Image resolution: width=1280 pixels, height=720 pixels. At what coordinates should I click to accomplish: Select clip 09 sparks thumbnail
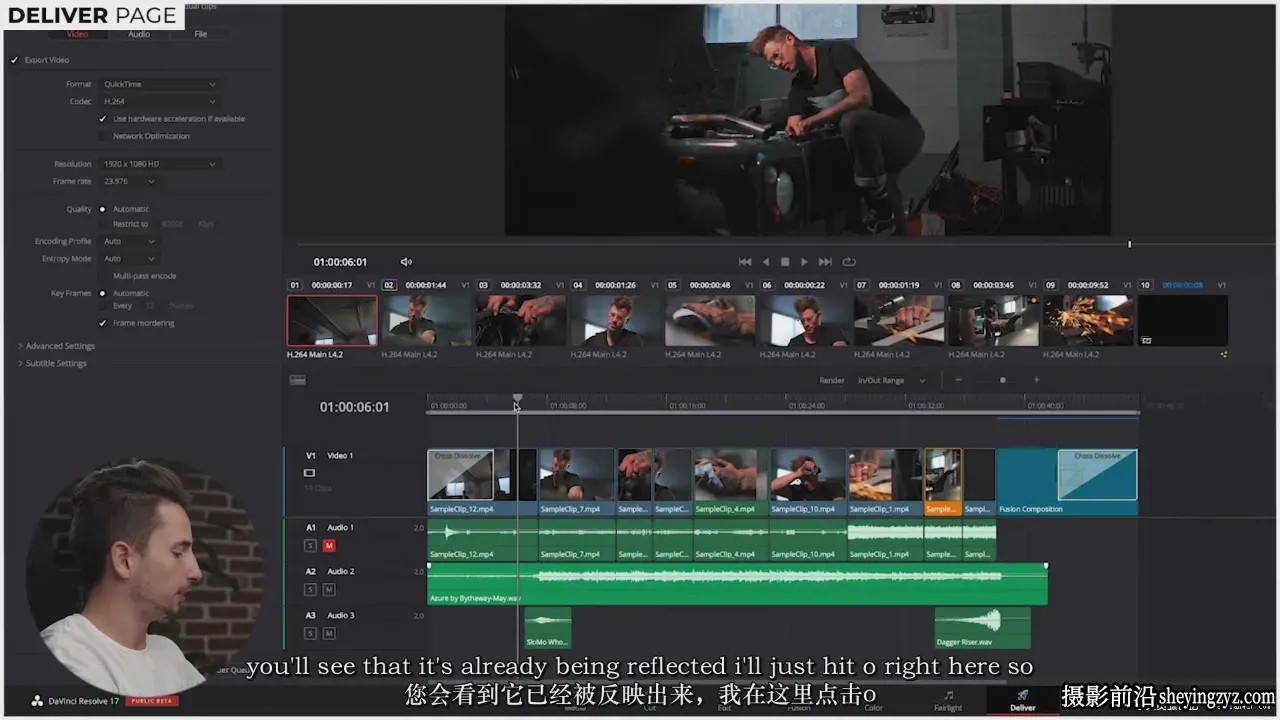pos(1088,321)
